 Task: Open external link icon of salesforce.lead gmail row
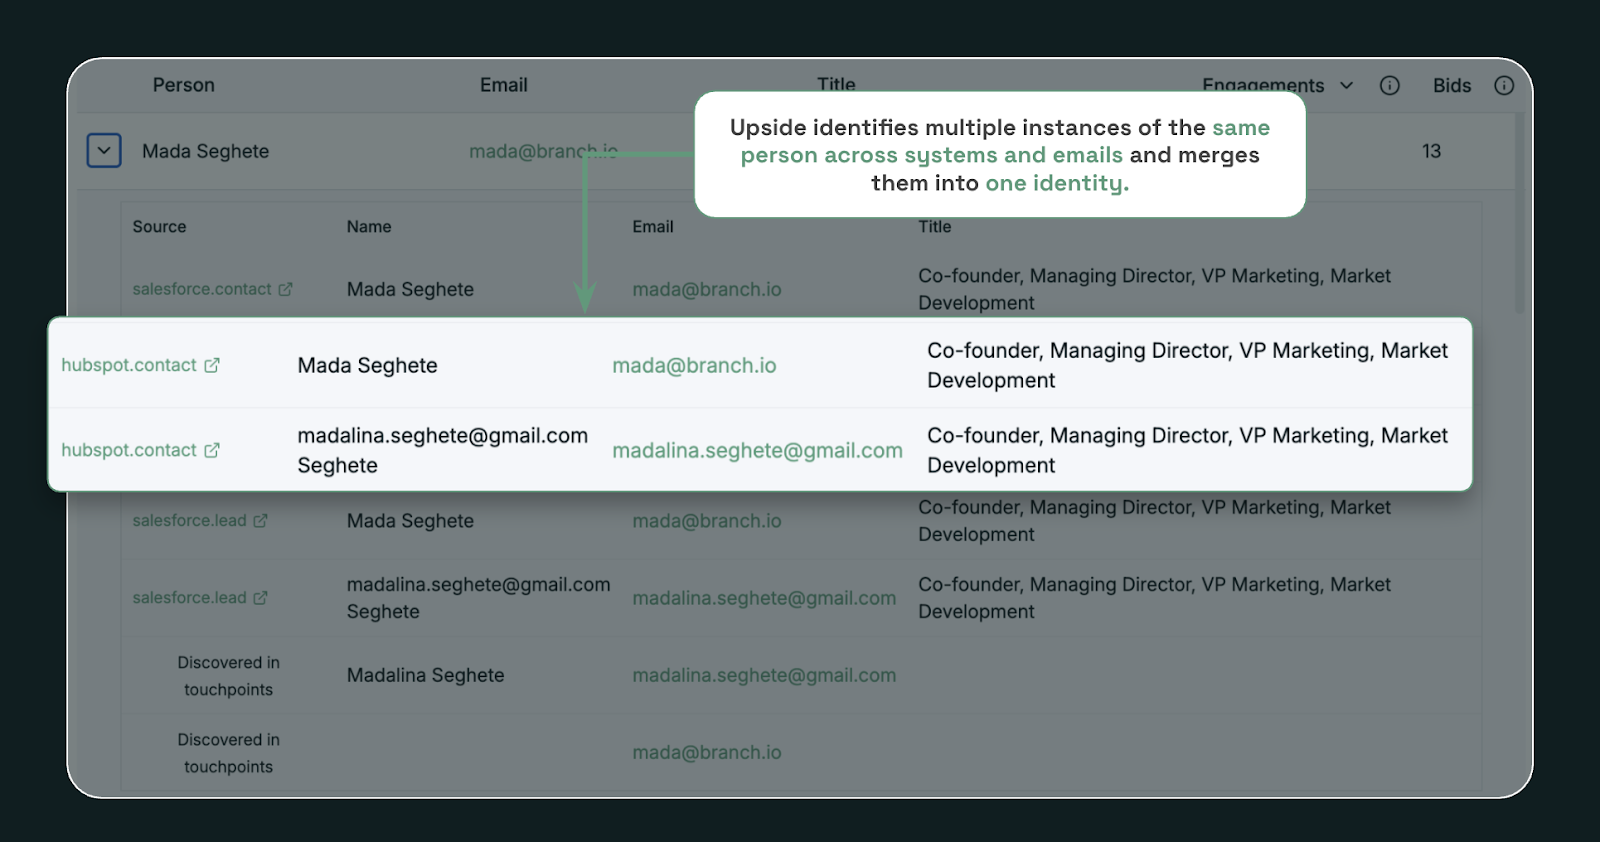[x=260, y=598]
